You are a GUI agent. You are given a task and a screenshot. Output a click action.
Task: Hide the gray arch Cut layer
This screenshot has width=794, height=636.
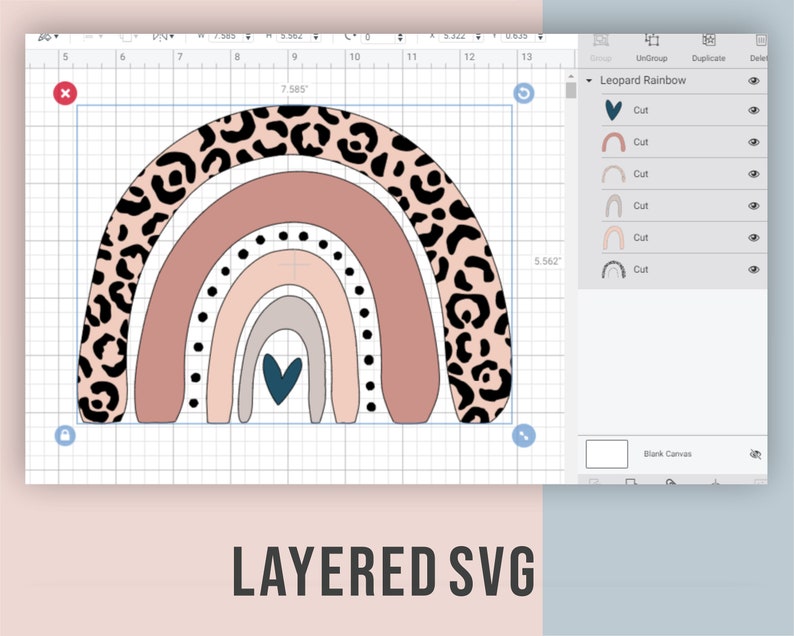tap(753, 206)
